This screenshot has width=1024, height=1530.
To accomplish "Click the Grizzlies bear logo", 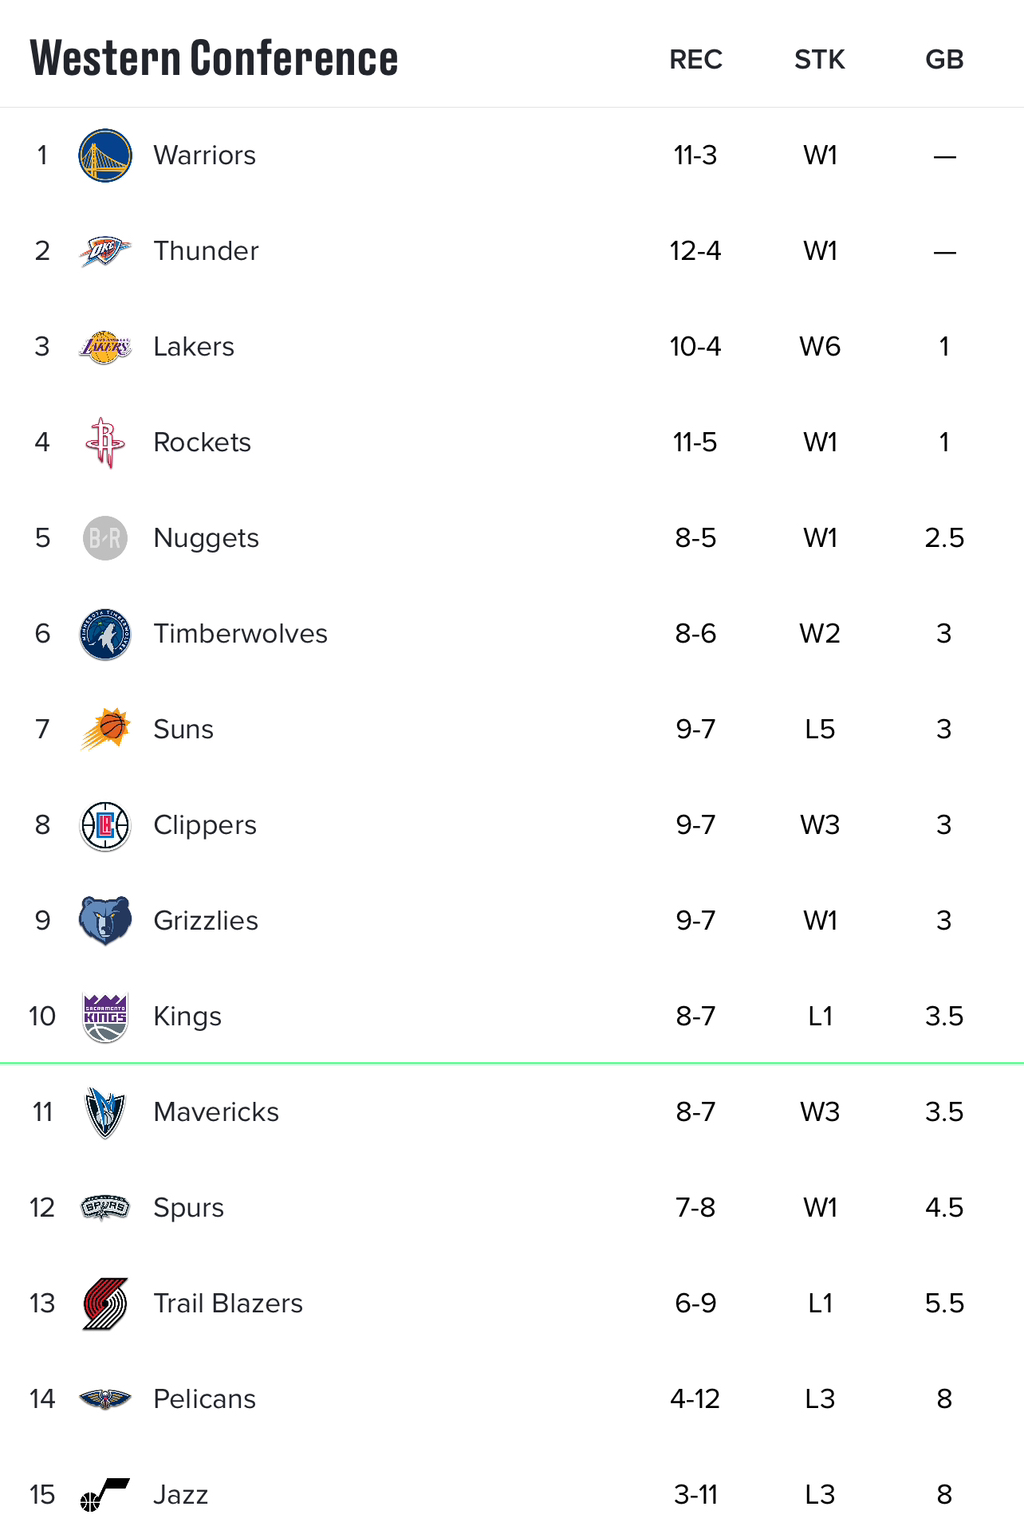I will 105,920.
